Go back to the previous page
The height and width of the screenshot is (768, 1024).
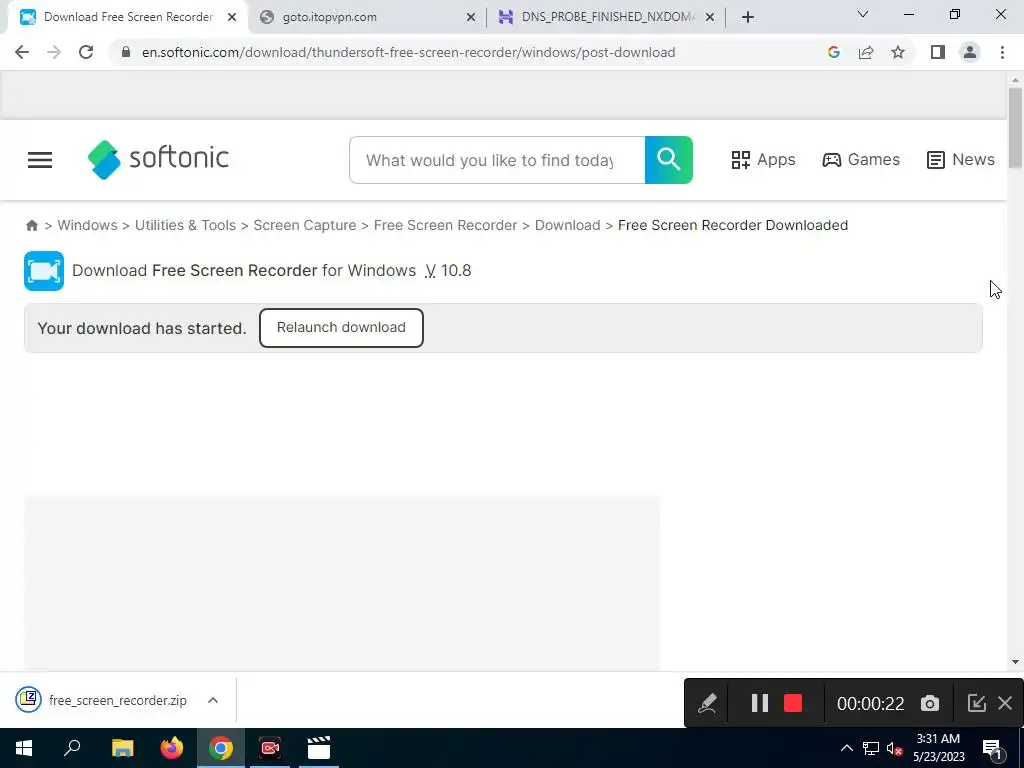point(22,52)
